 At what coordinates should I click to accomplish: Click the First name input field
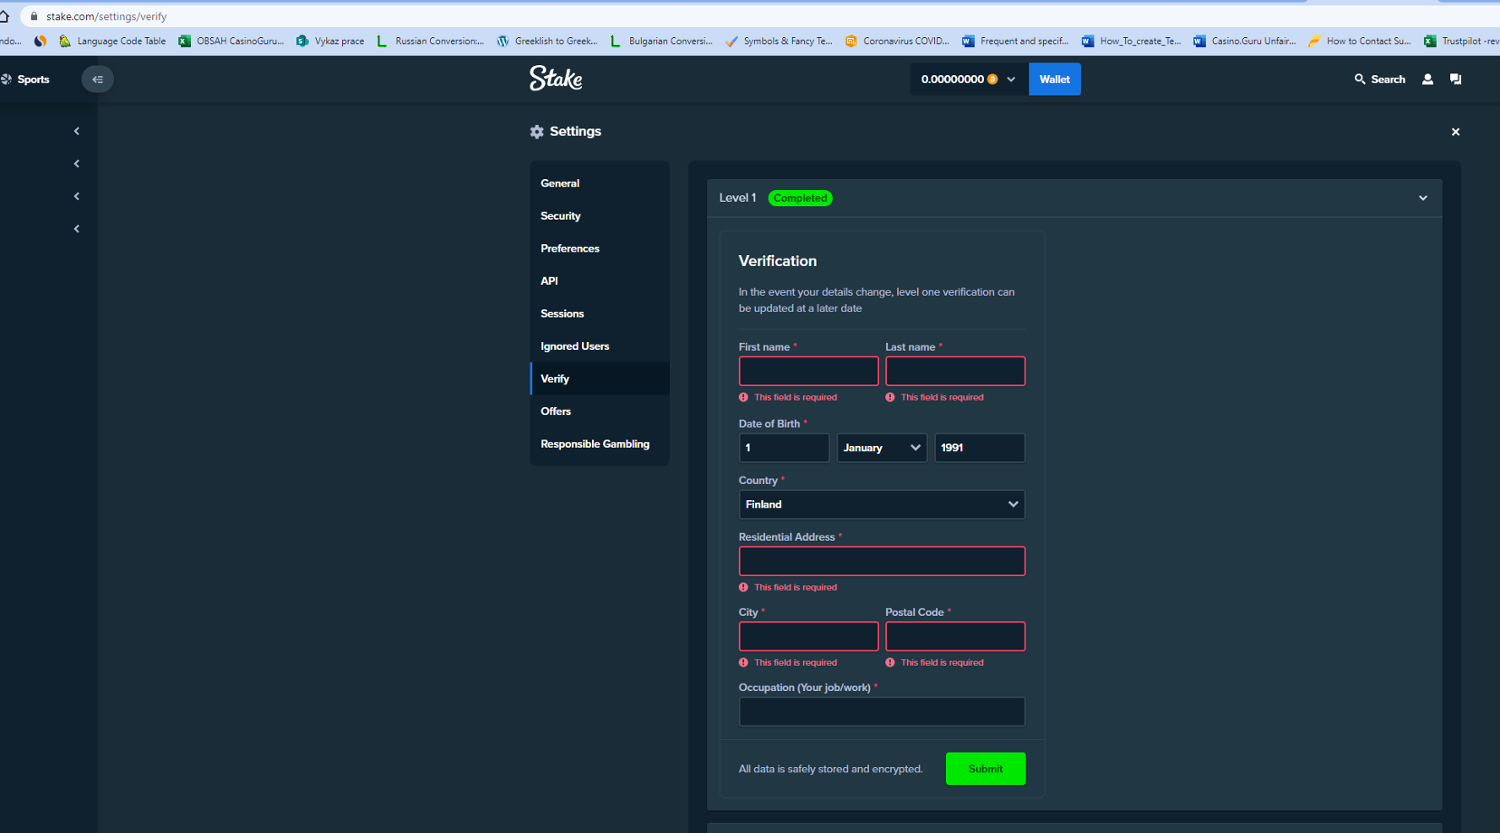tap(808, 371)
